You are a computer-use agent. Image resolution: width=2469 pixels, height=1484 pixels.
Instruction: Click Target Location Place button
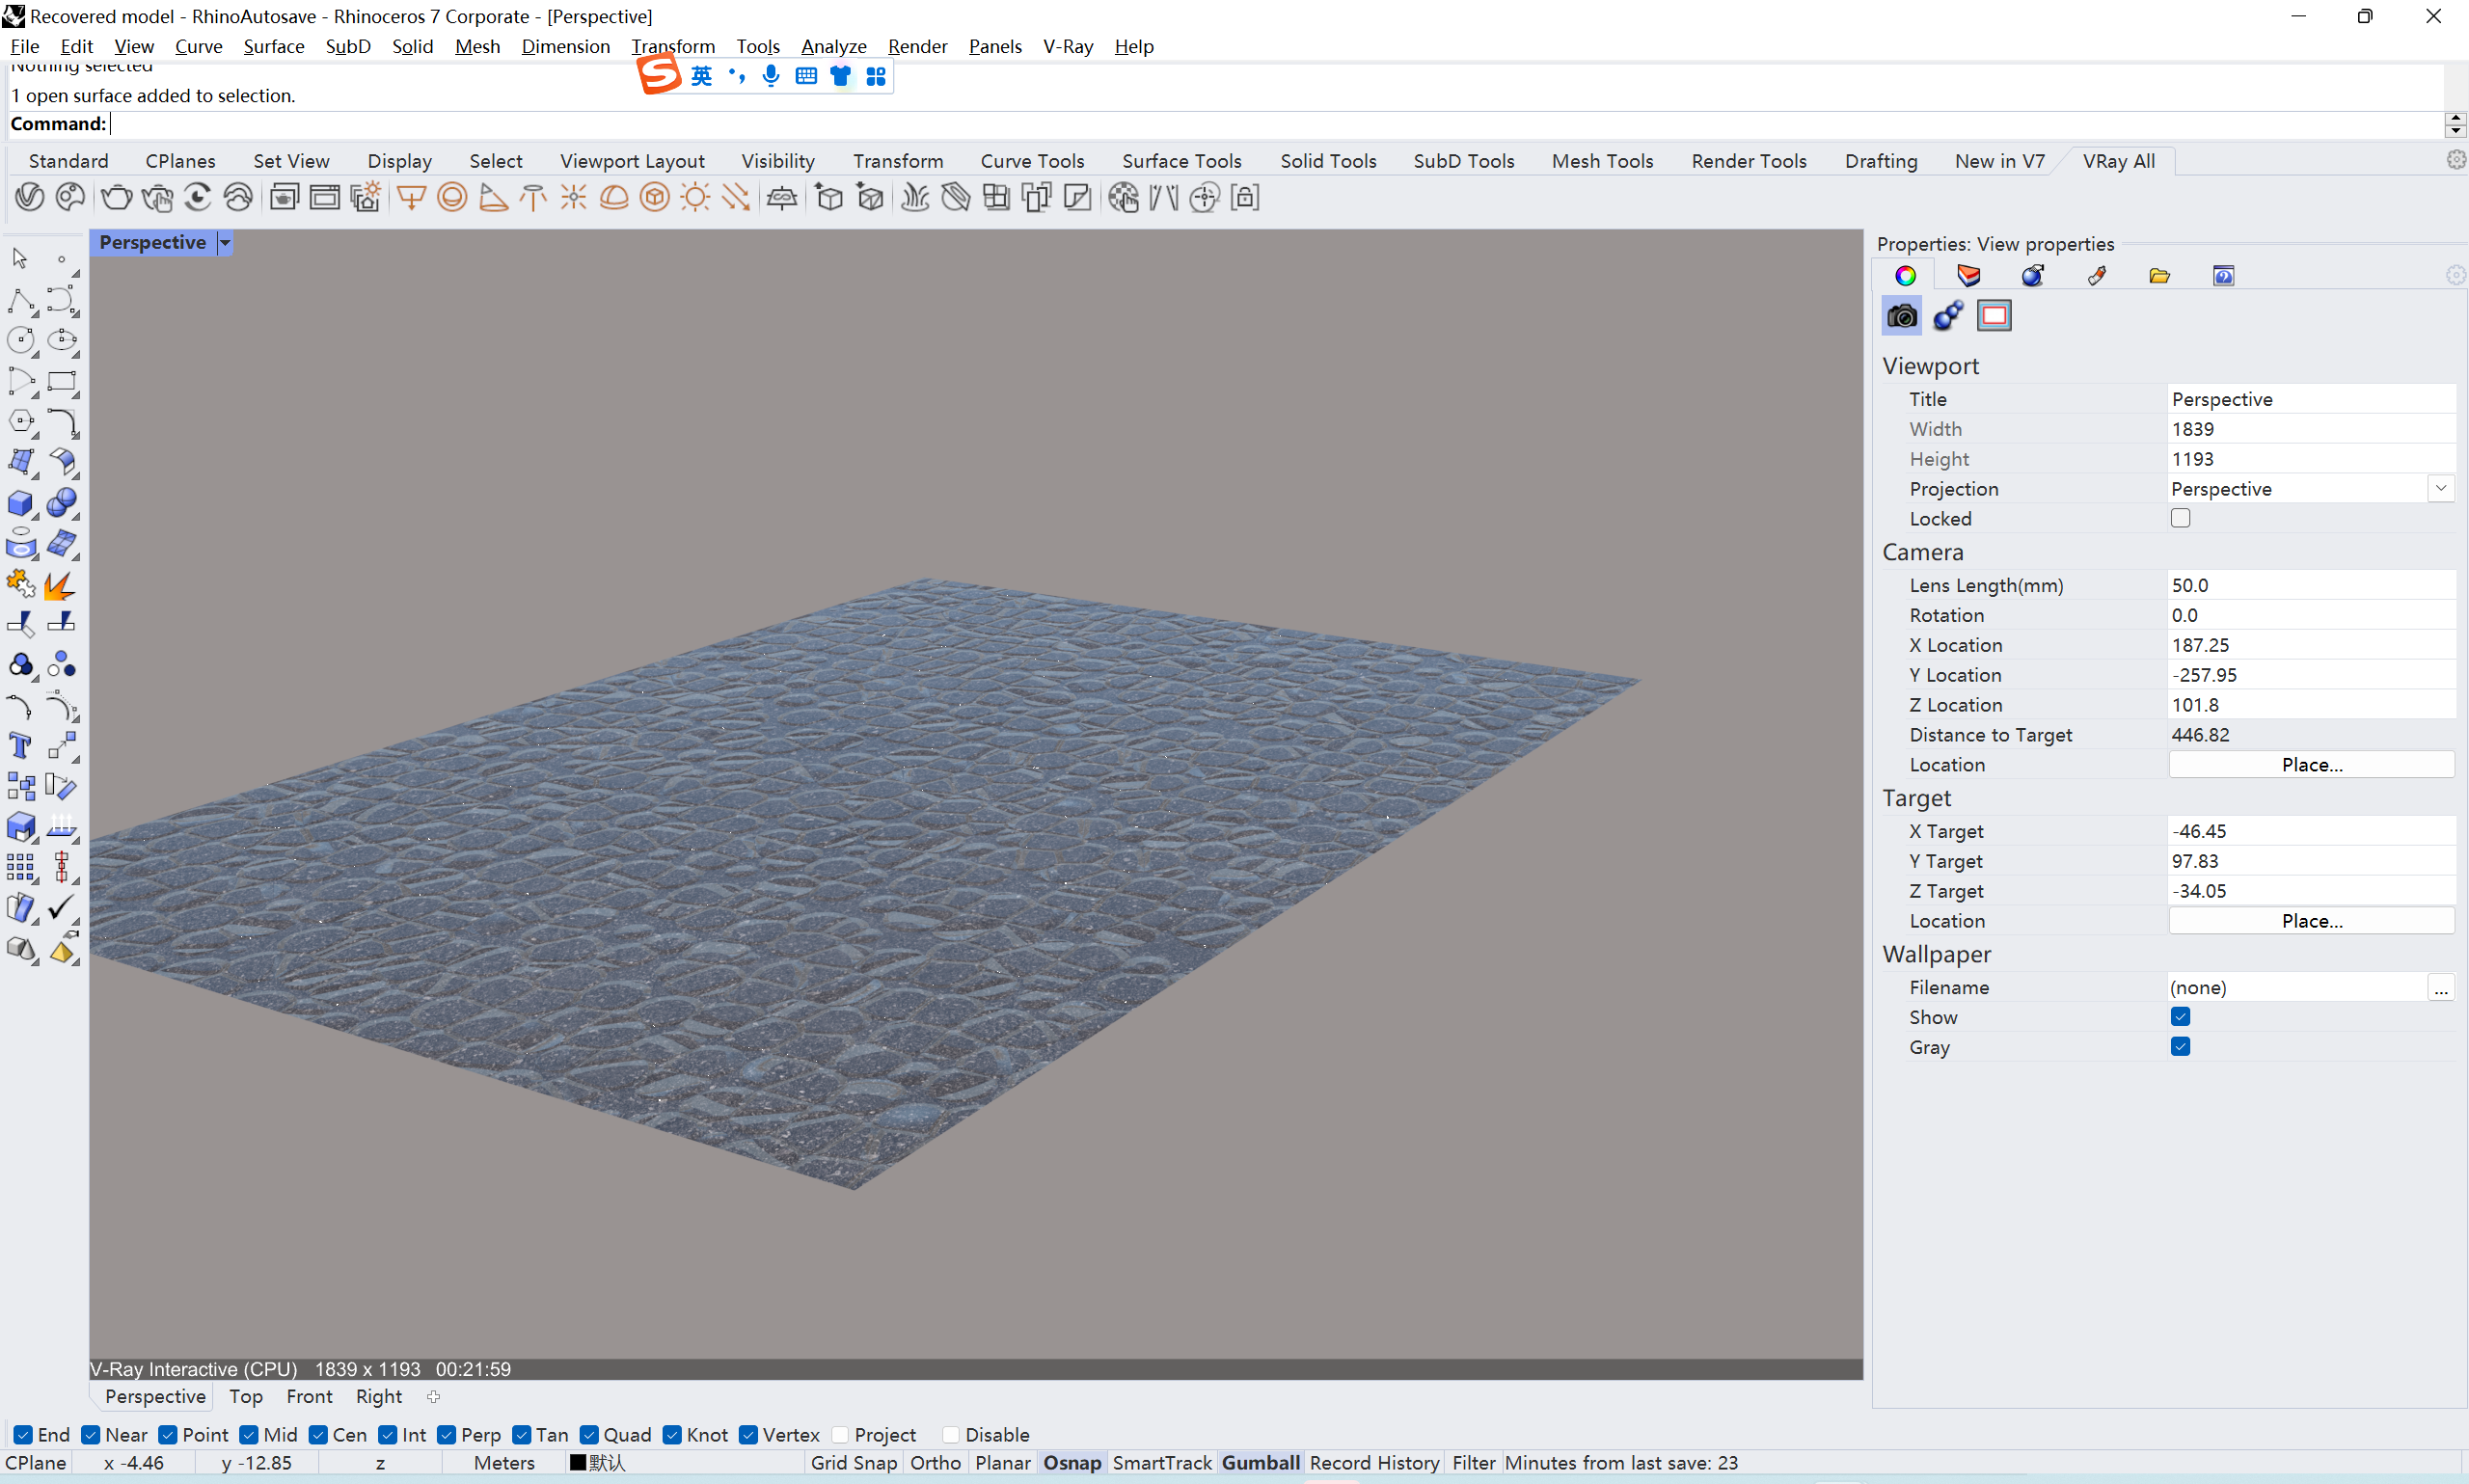2311,921
